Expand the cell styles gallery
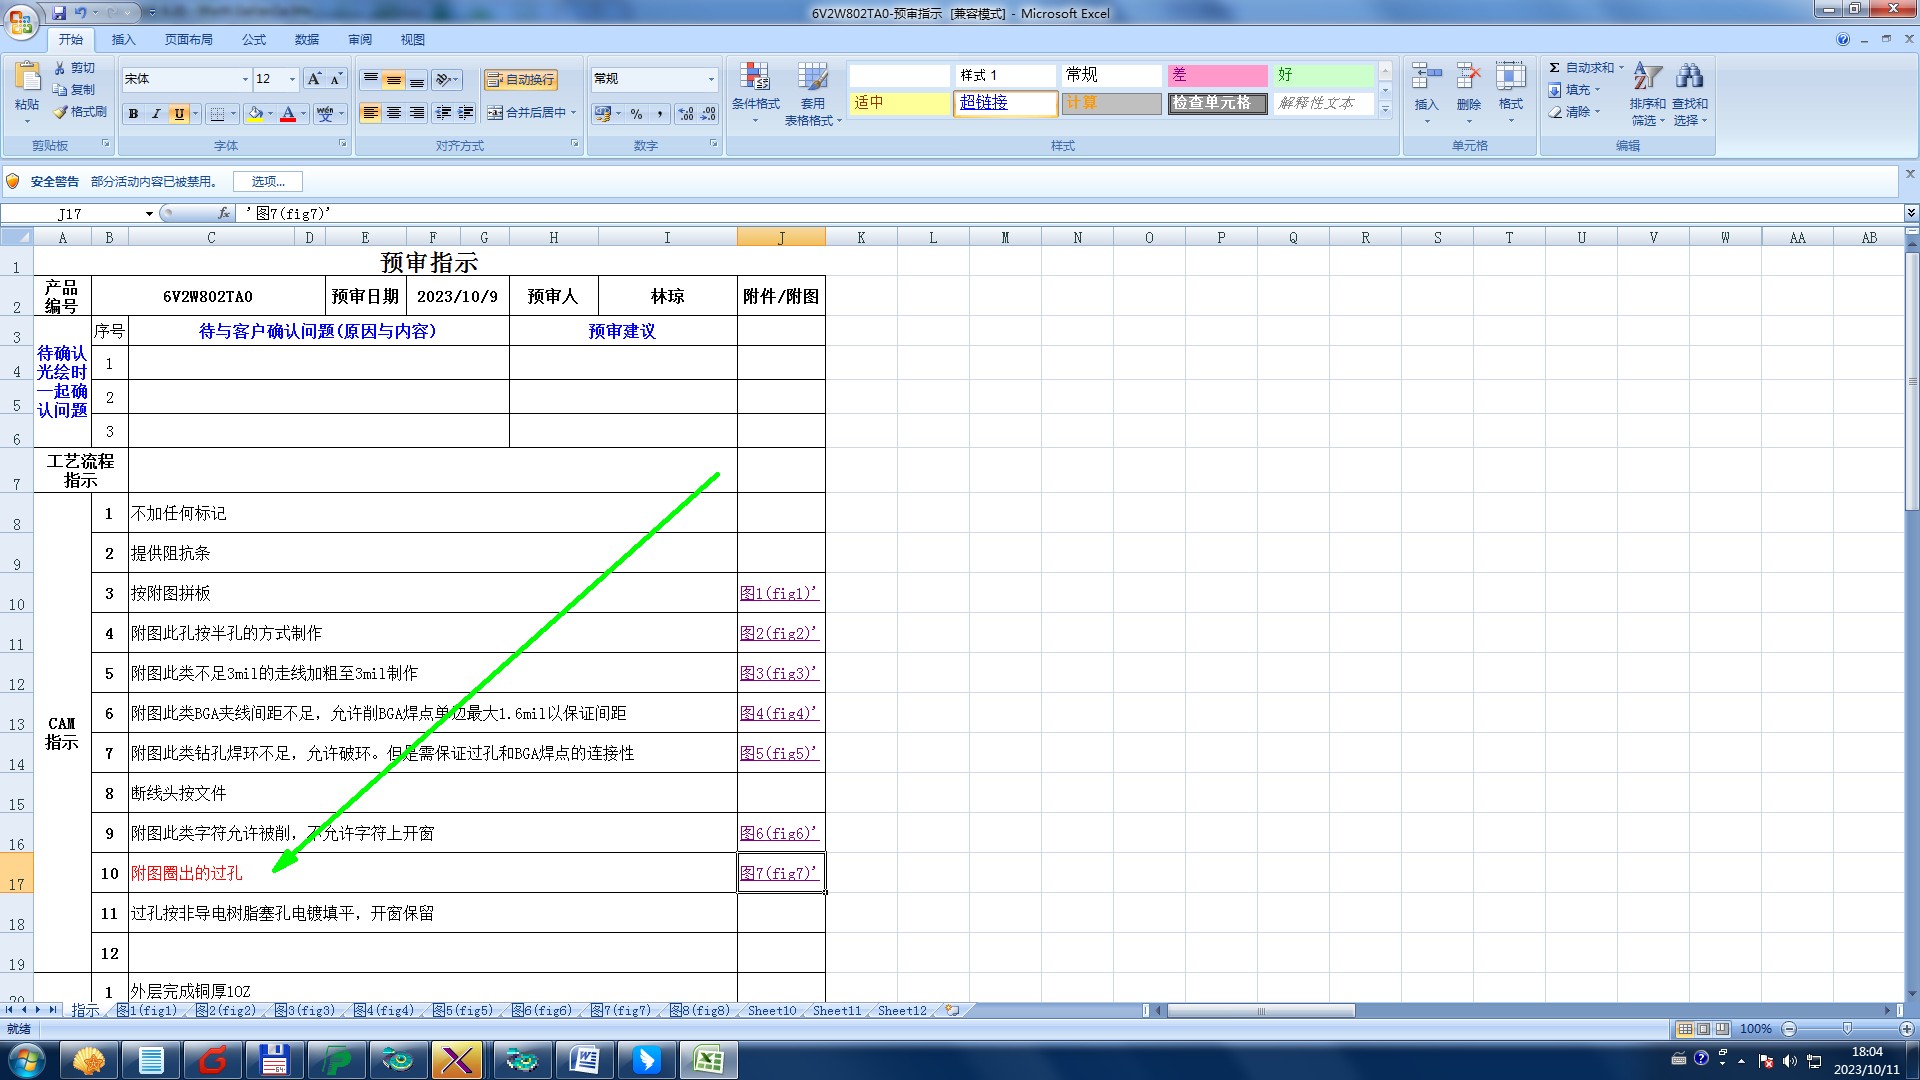The height and width of the screenshot is (1080, 1920). coord(1385,110)
